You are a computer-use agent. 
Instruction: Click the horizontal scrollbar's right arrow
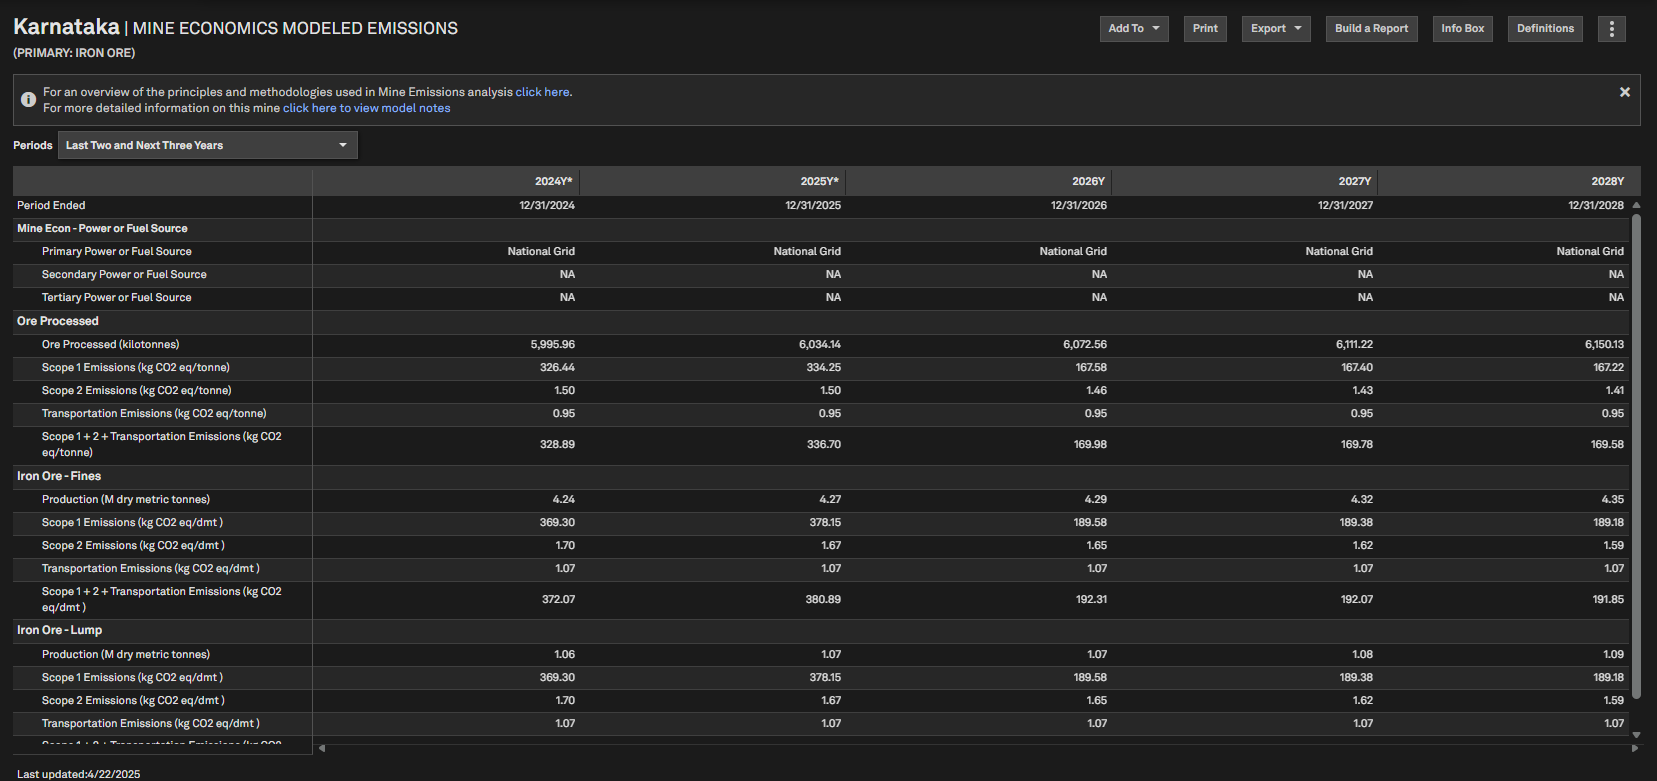coord(1635,748)
